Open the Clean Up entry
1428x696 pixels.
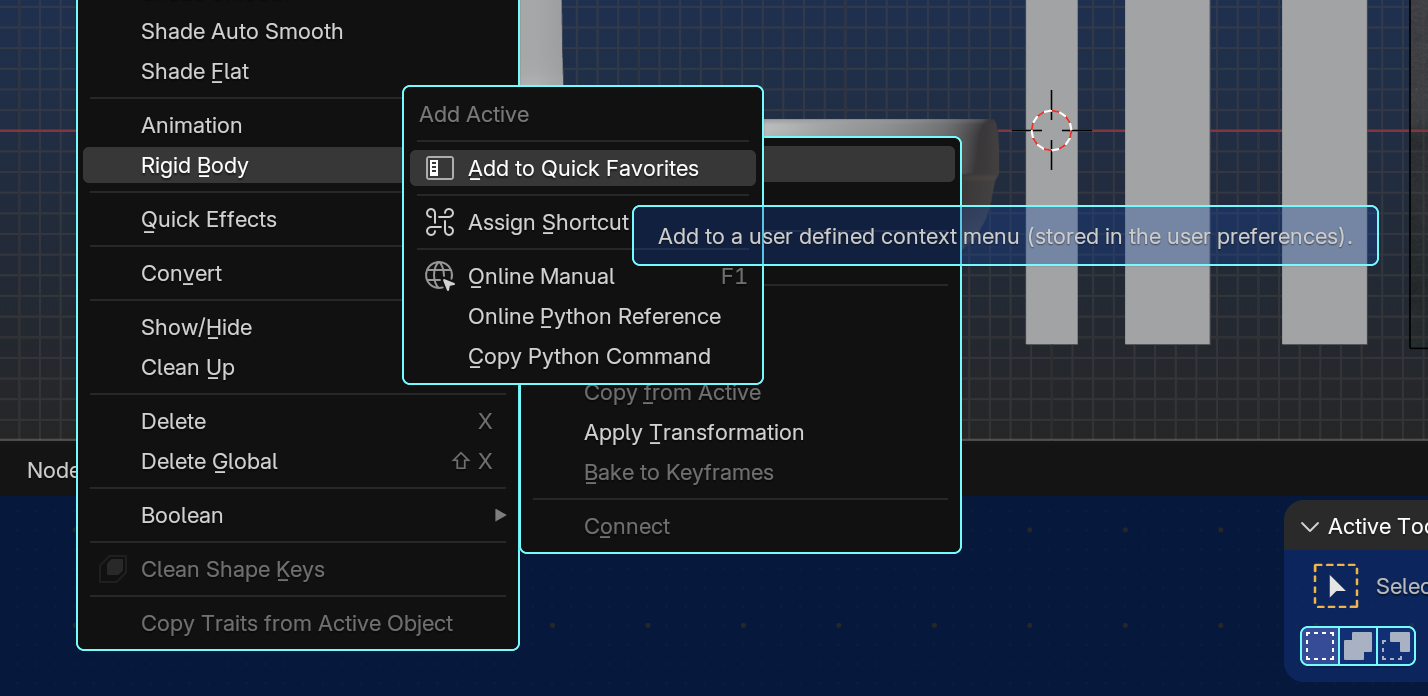(x=188, y=367)
